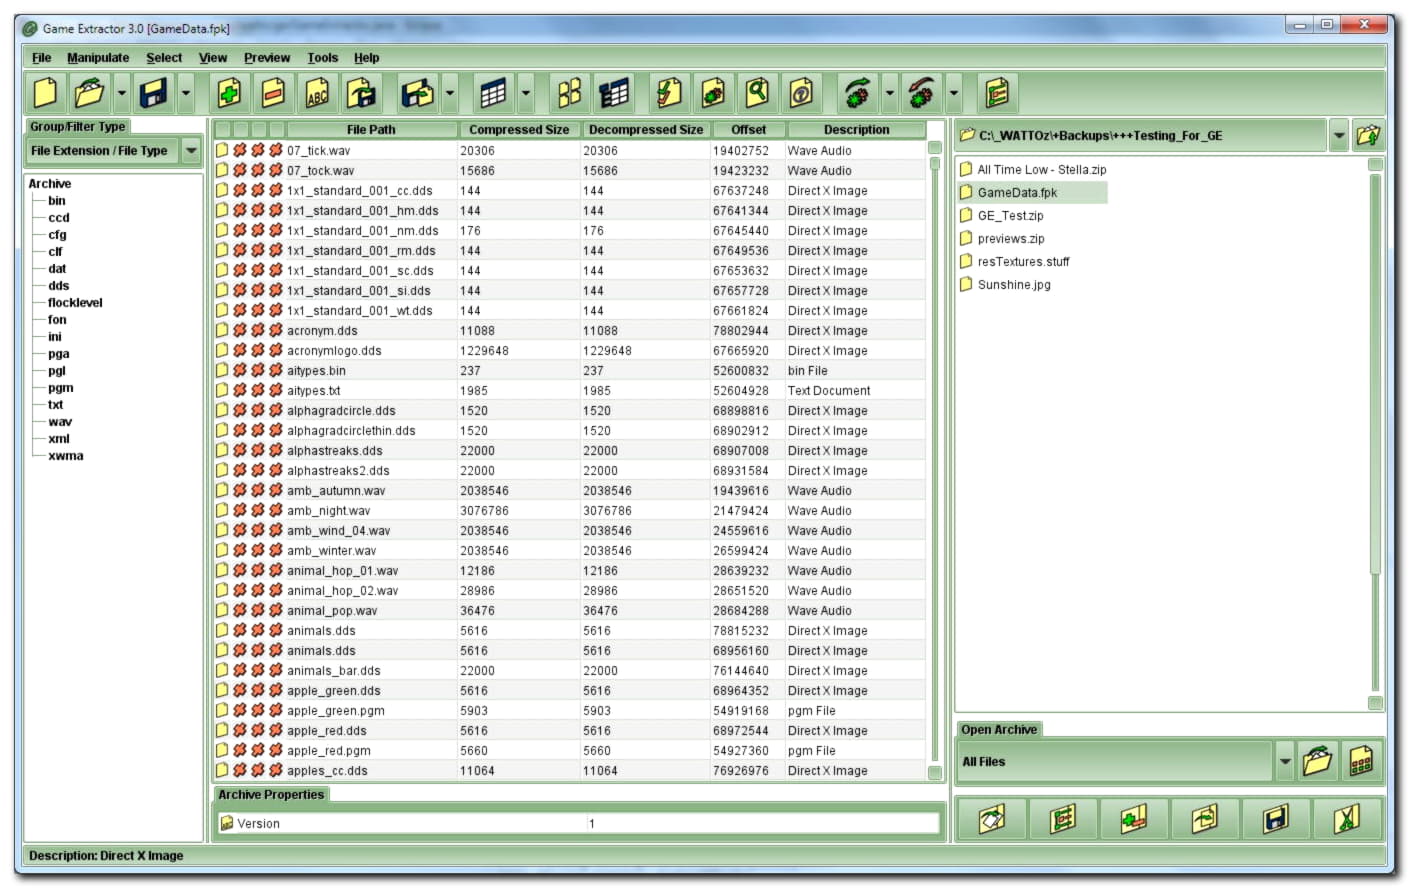
Task: Click the Version value field
Action: click(x=762, y=824)
